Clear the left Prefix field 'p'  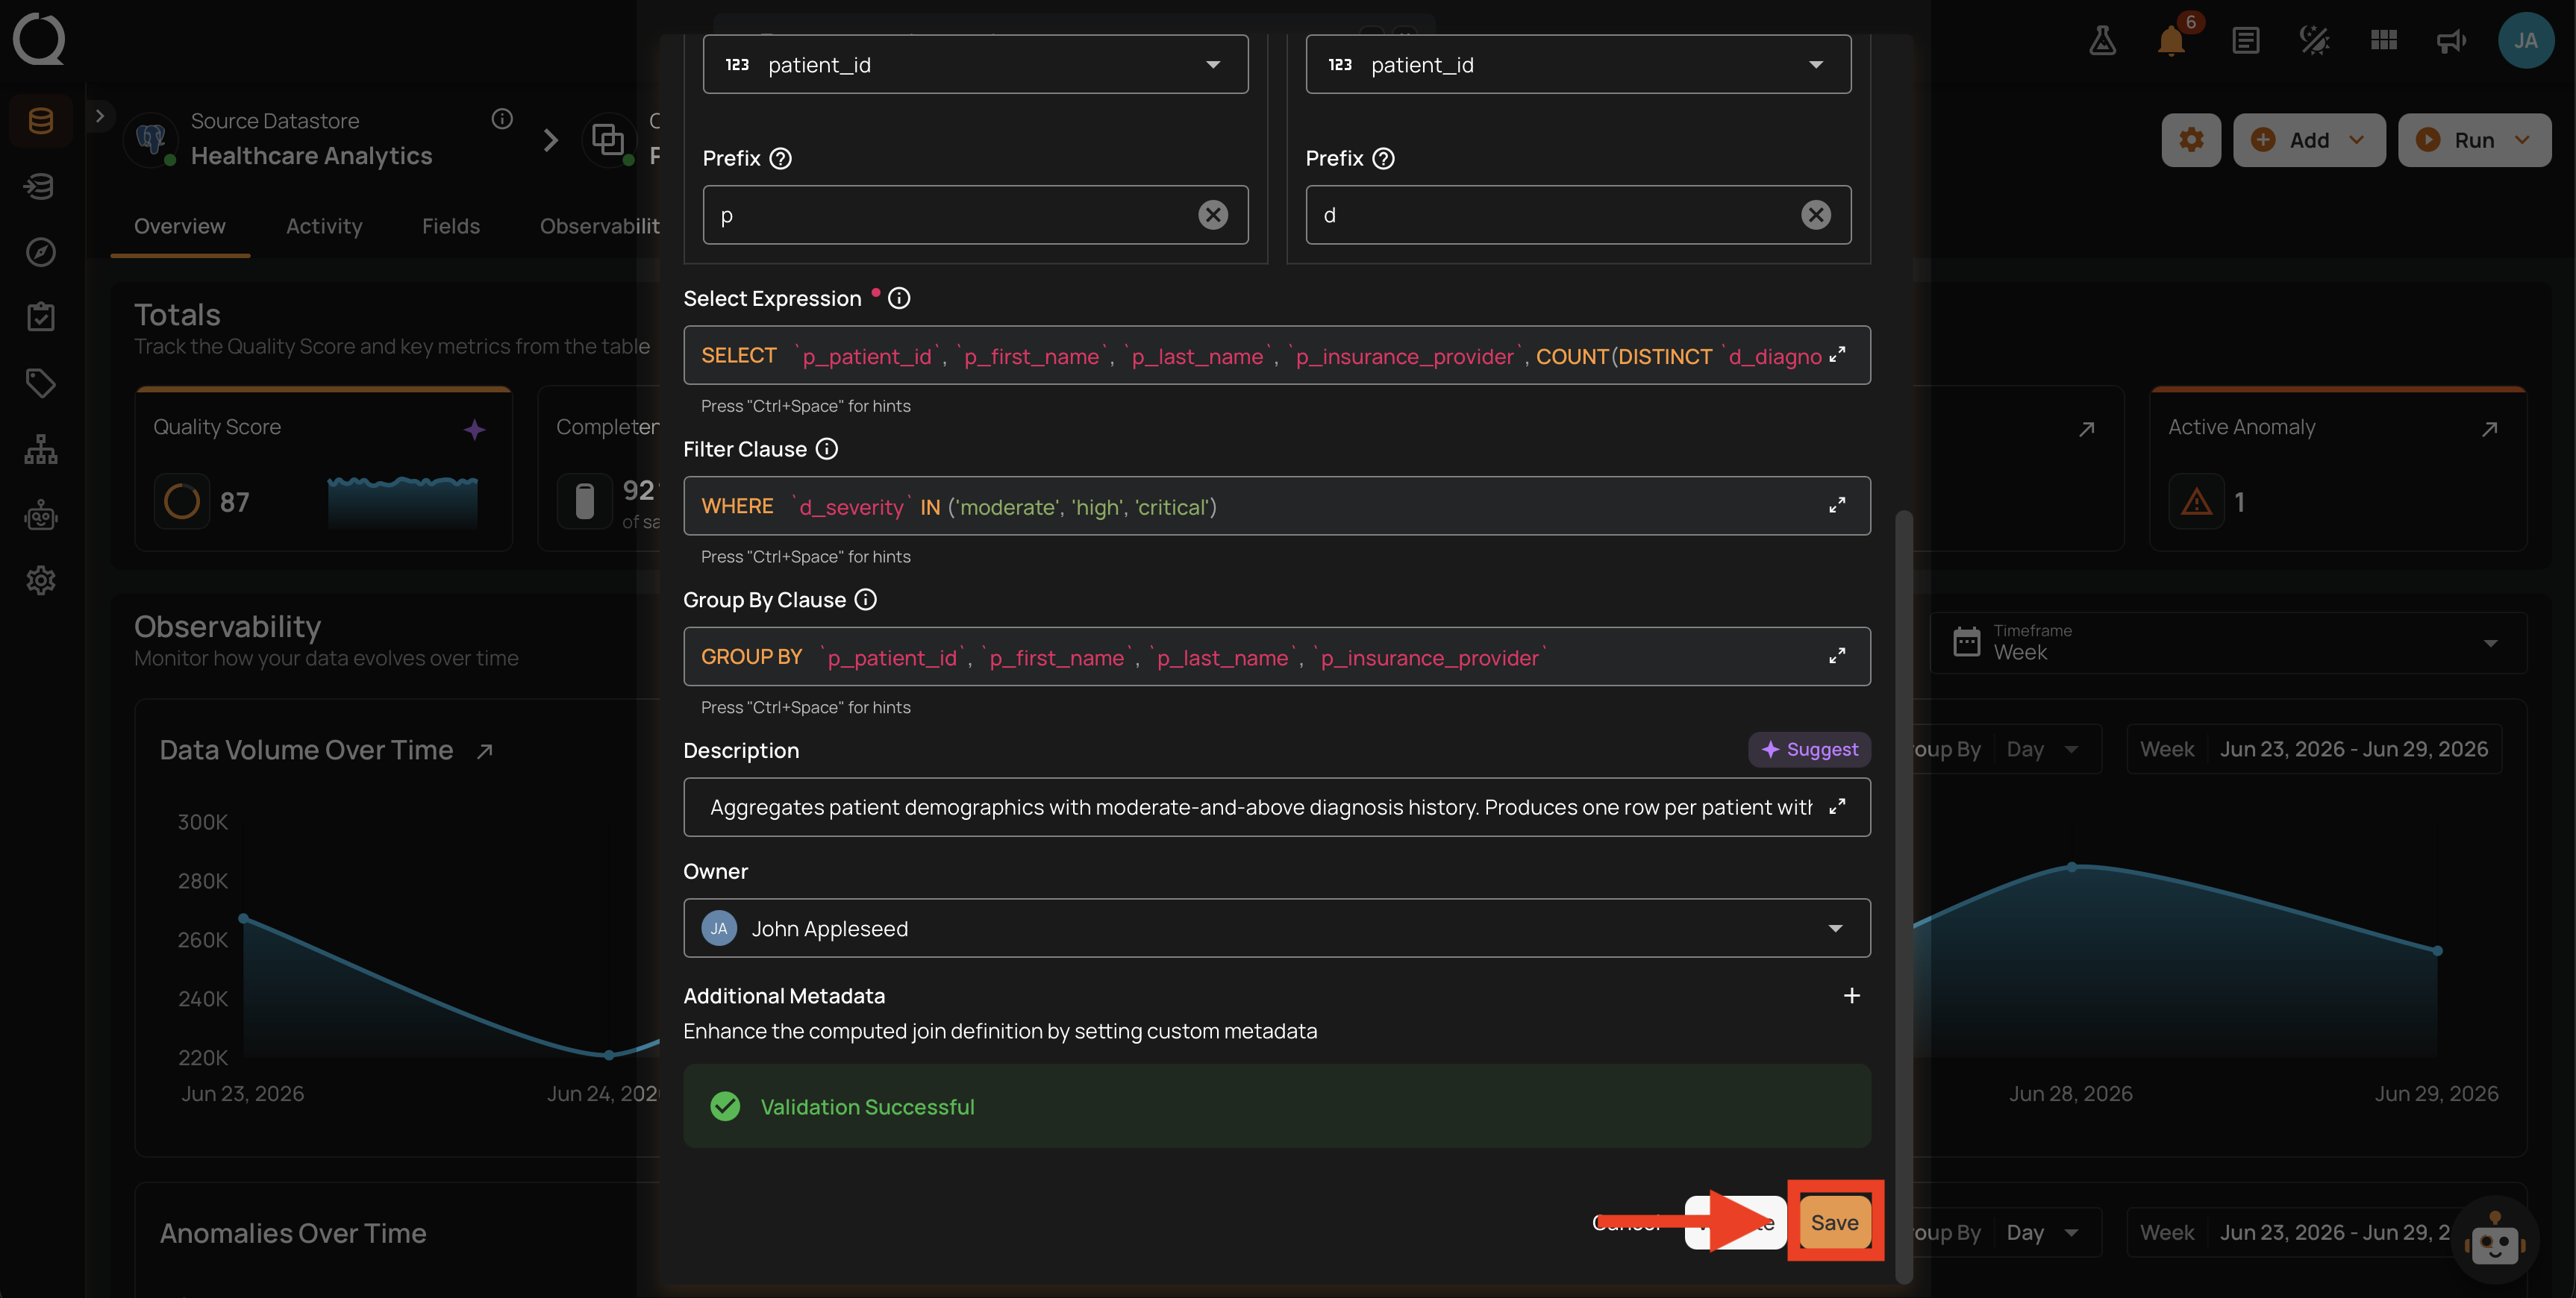click(x=1213, y=214)
